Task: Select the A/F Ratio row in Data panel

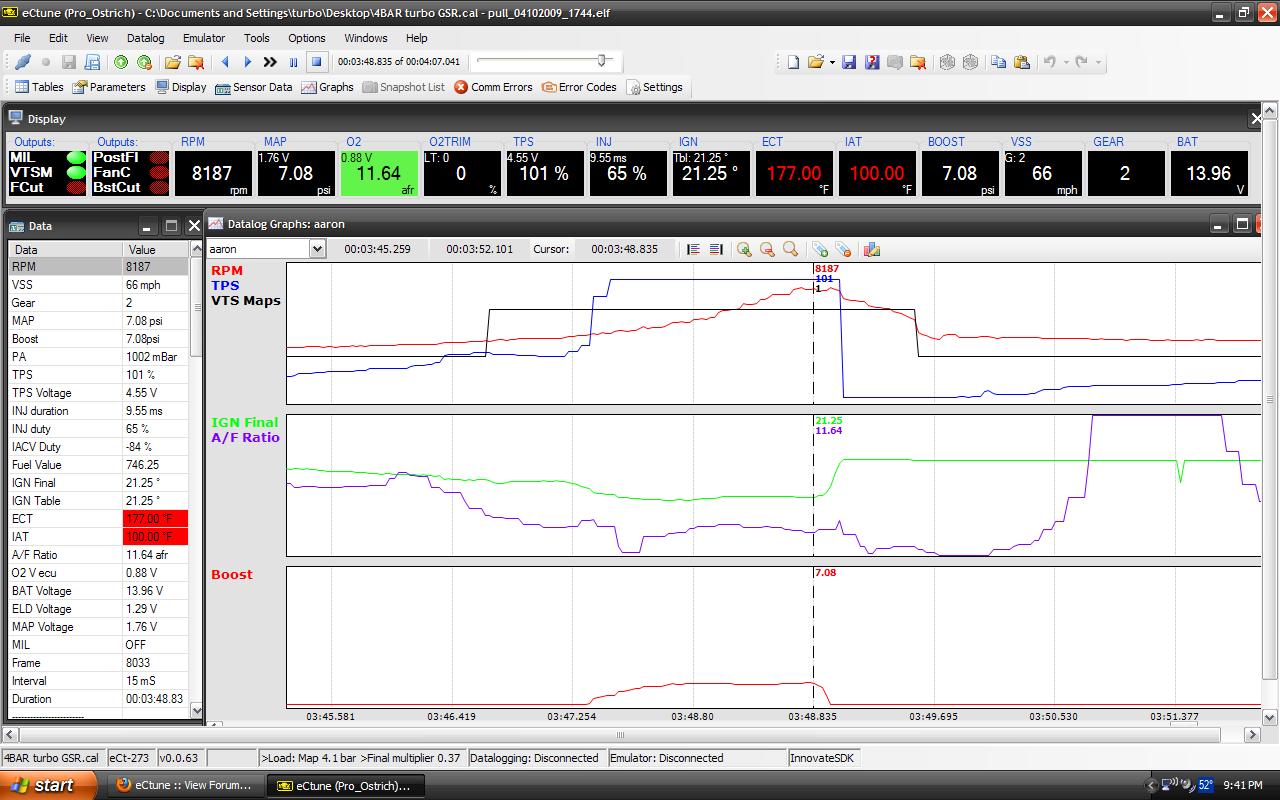Action: pyautogui.click(x=98, y=555)
